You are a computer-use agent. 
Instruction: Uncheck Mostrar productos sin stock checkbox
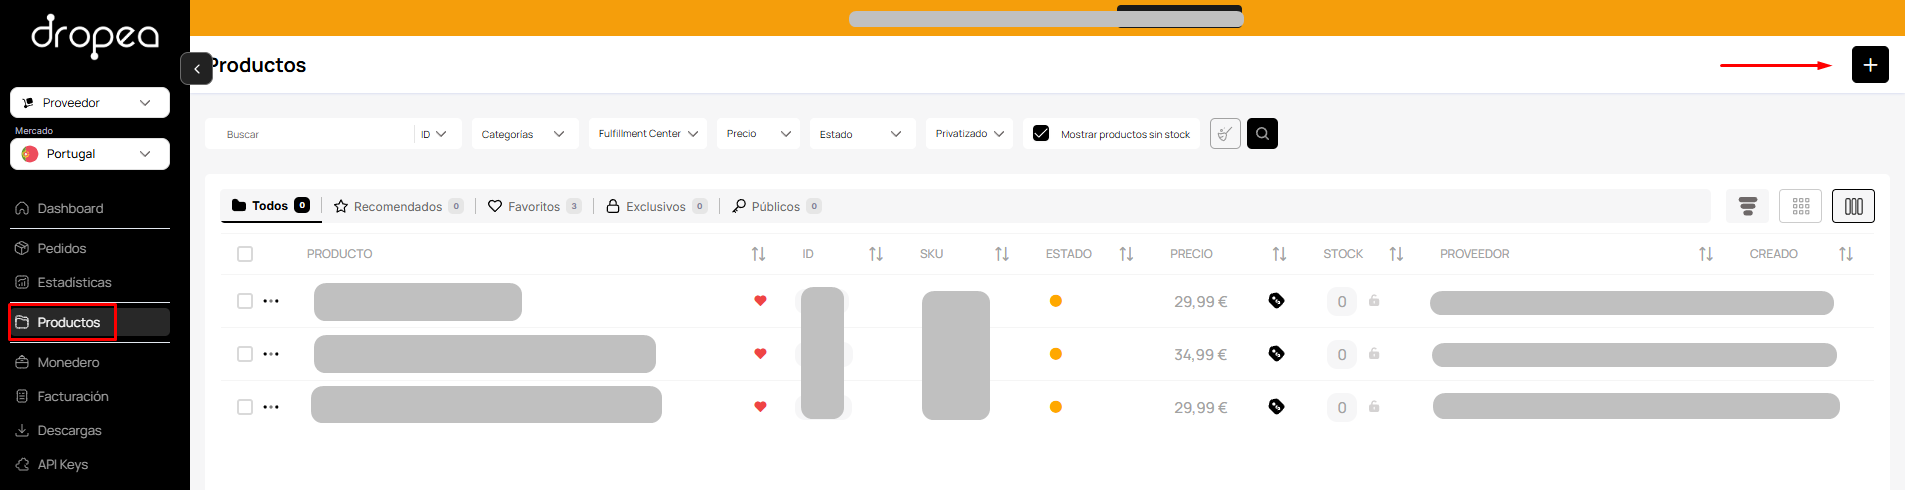coord(1041,133)
